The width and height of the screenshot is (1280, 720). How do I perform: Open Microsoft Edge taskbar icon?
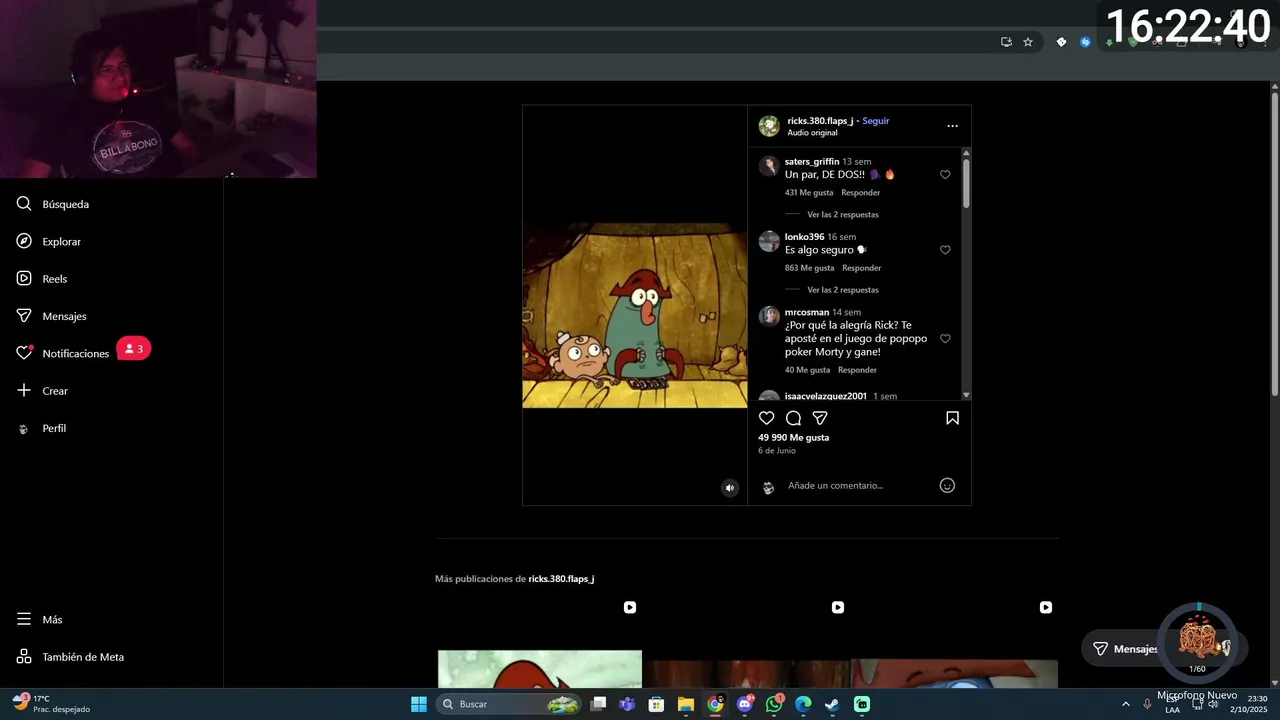pyautogui.click(x=803, y=704)
